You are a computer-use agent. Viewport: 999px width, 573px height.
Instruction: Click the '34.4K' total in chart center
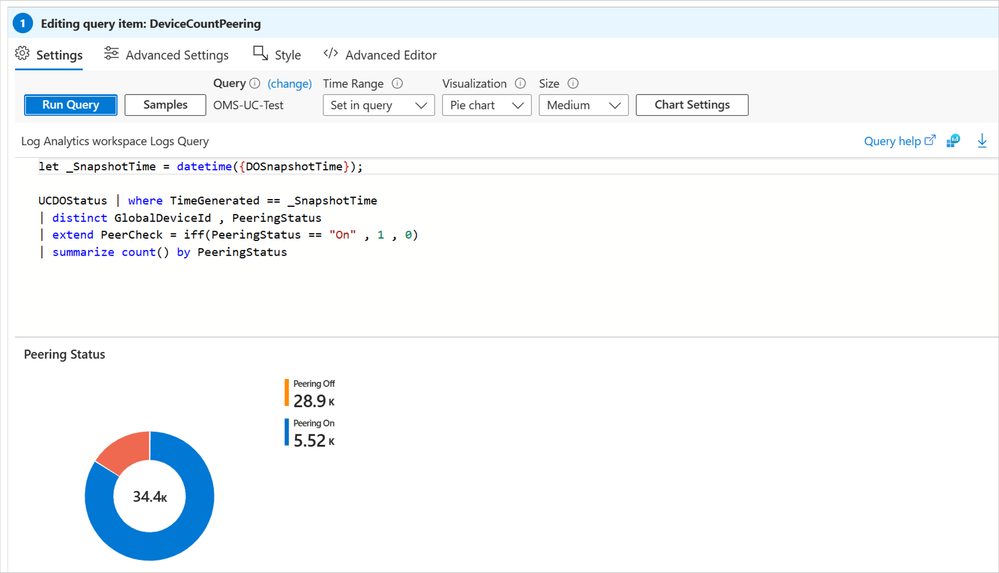(150, 497)
